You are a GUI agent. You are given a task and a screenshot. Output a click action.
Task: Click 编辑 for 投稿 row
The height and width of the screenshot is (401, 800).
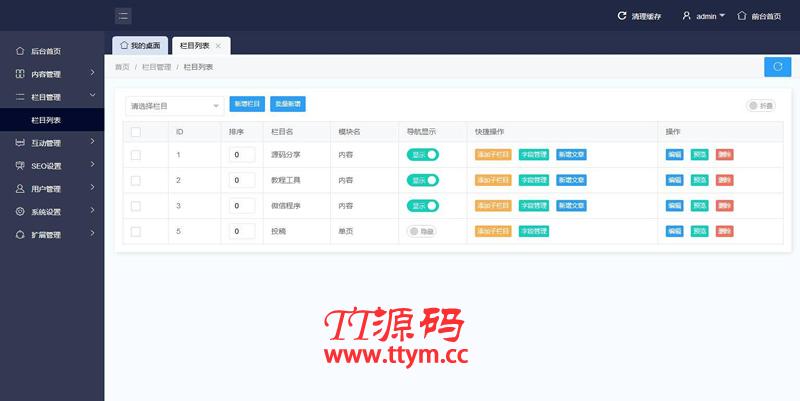tap(674, 231)
